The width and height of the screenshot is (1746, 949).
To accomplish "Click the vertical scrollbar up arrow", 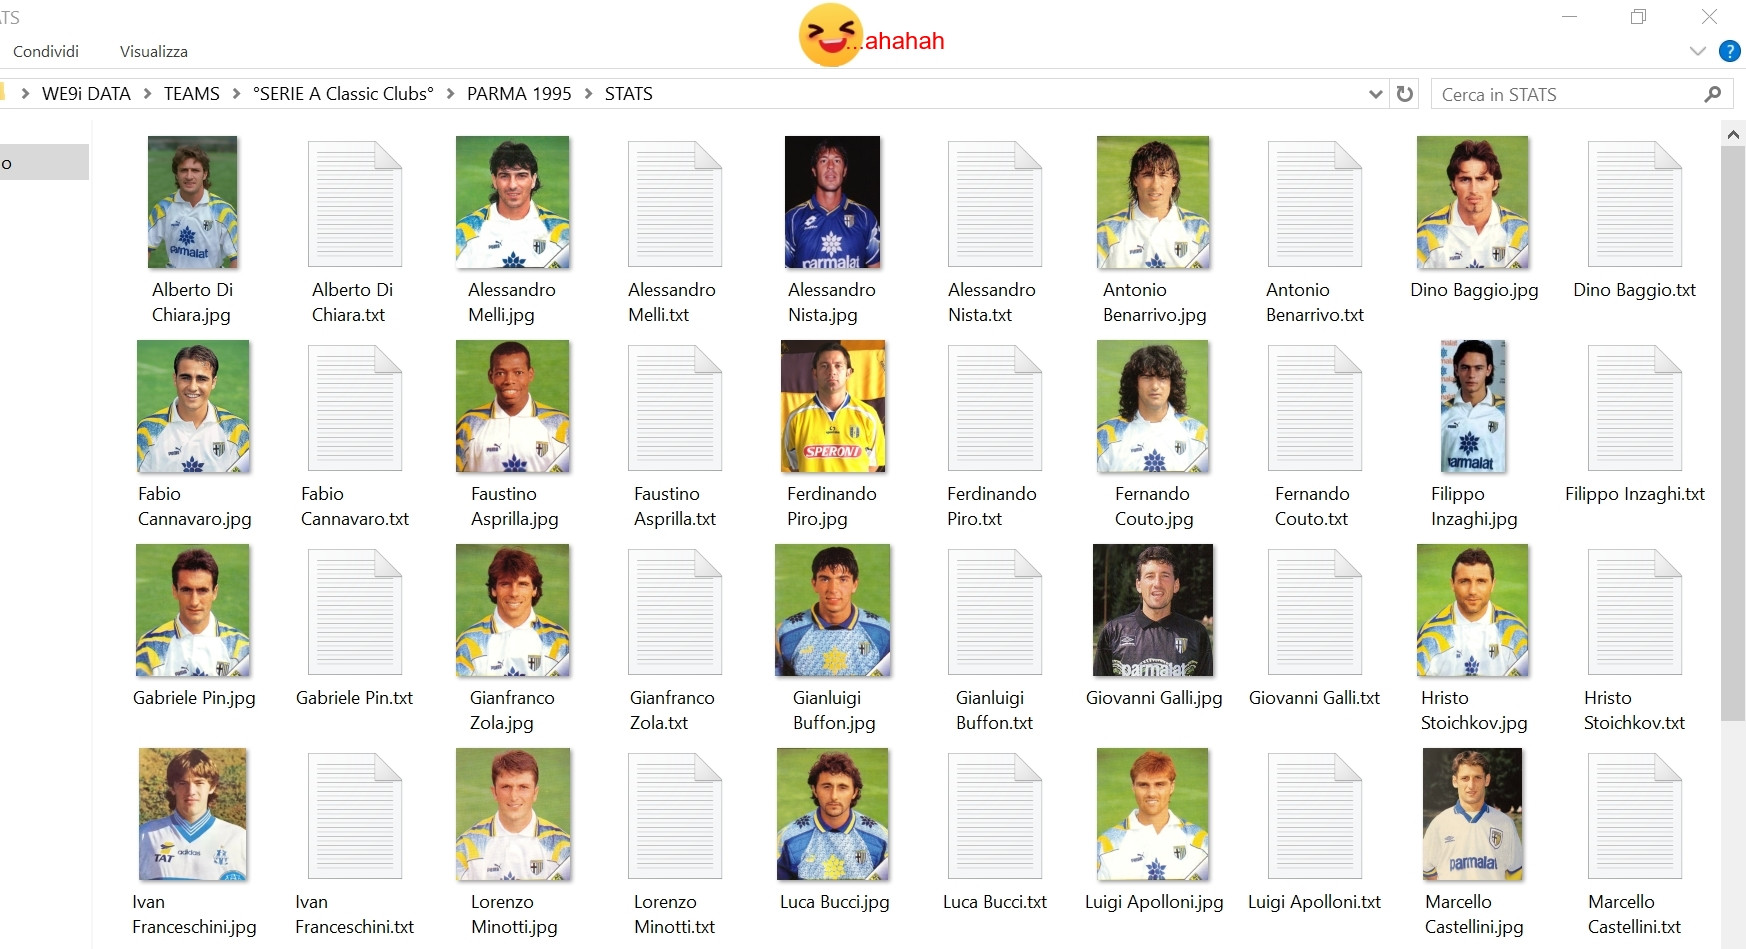I will coord(1733,133).
